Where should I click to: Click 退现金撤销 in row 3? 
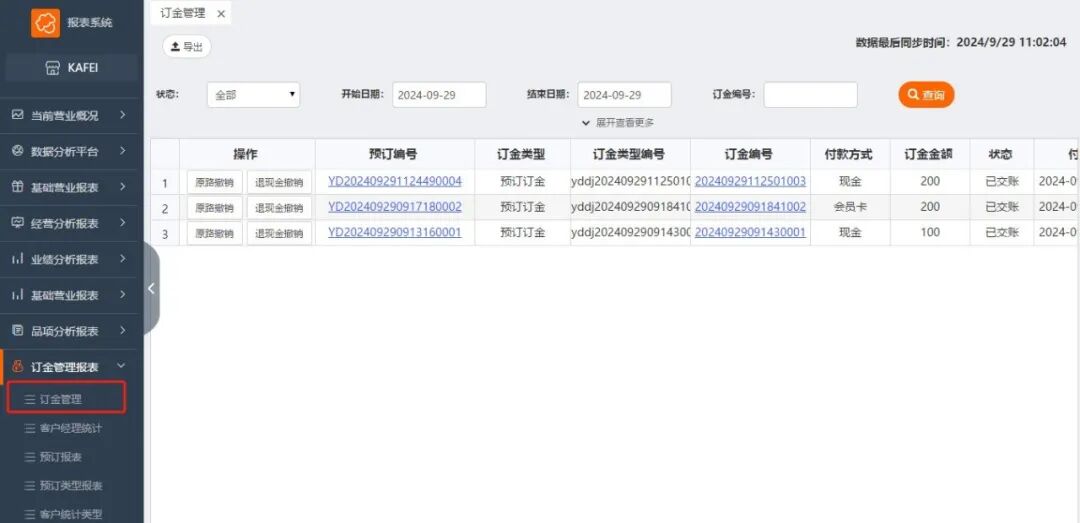tap(280, 233)
